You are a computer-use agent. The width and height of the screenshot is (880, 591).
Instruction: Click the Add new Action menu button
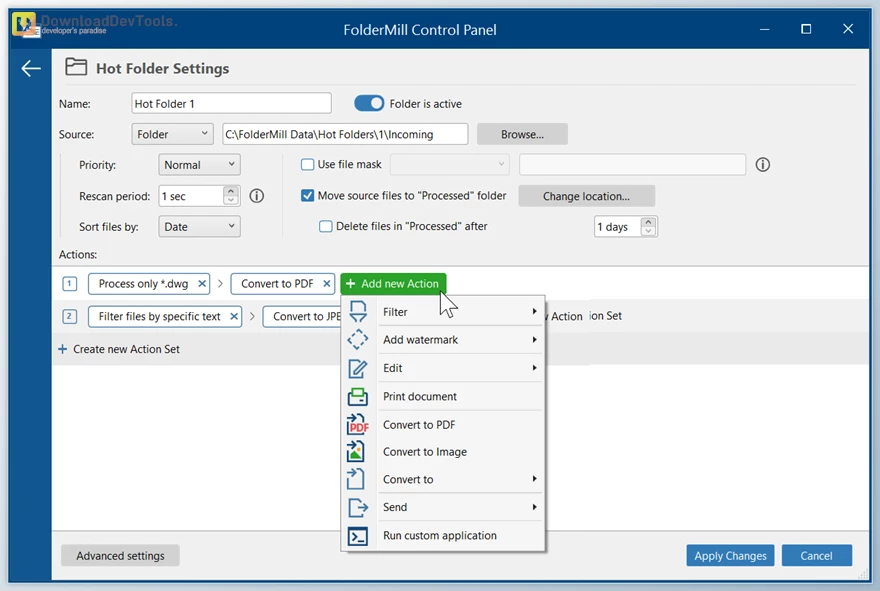pos(393,284)
